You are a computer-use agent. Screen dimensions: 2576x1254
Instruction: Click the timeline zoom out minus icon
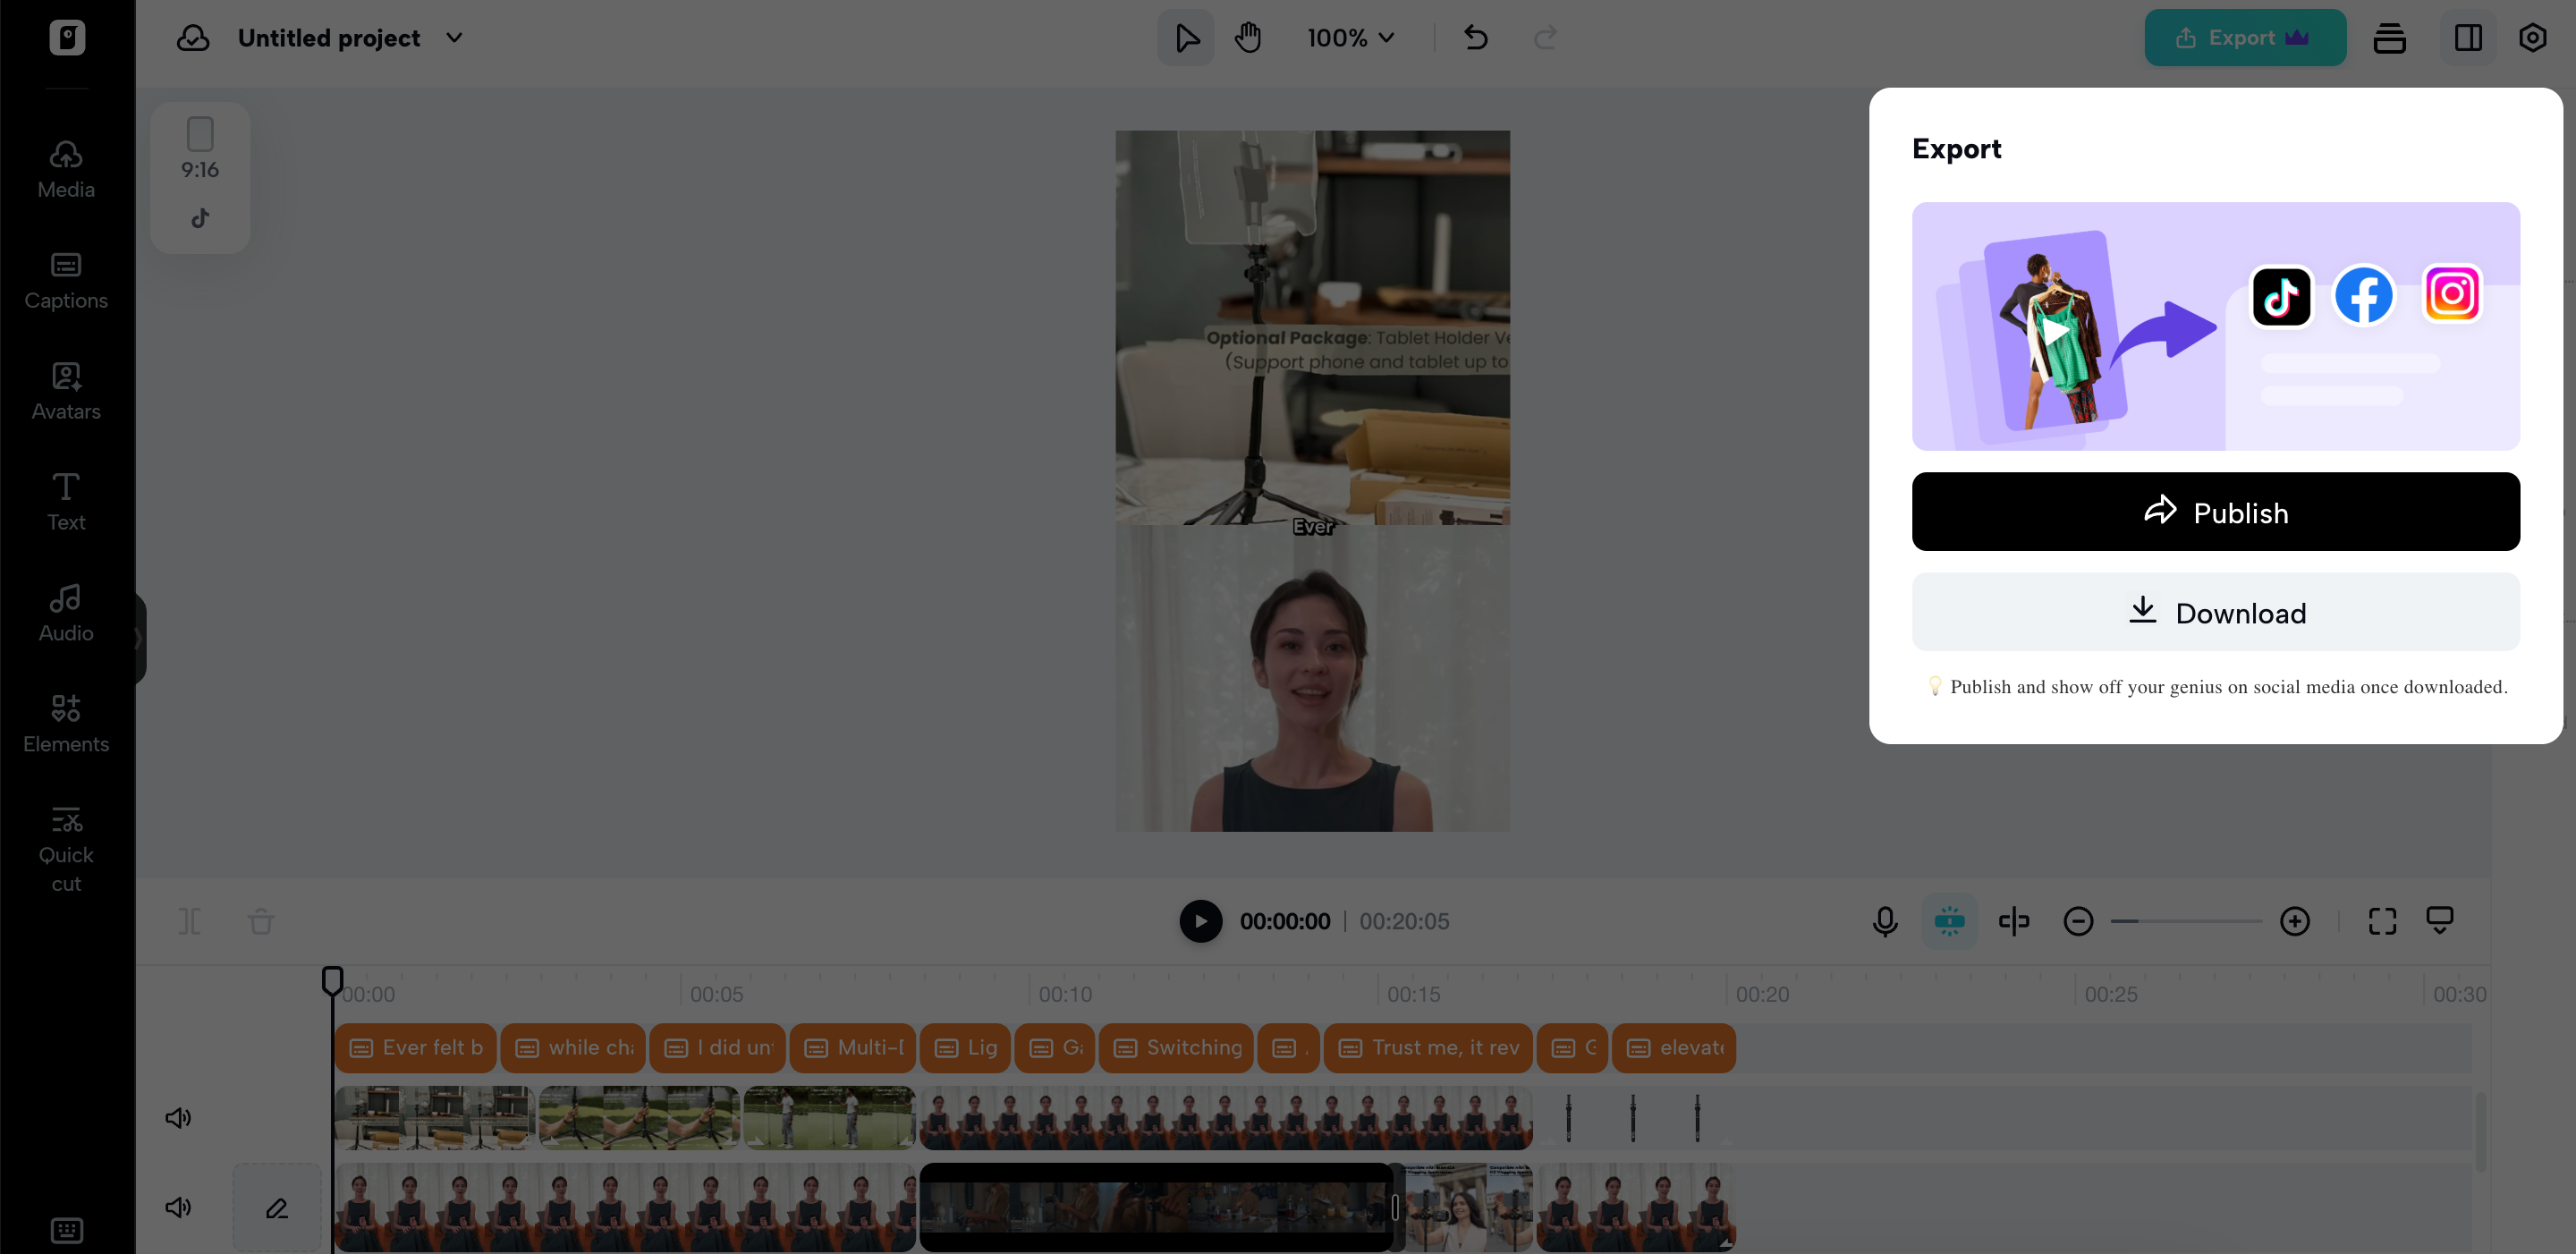(2078, 921)
